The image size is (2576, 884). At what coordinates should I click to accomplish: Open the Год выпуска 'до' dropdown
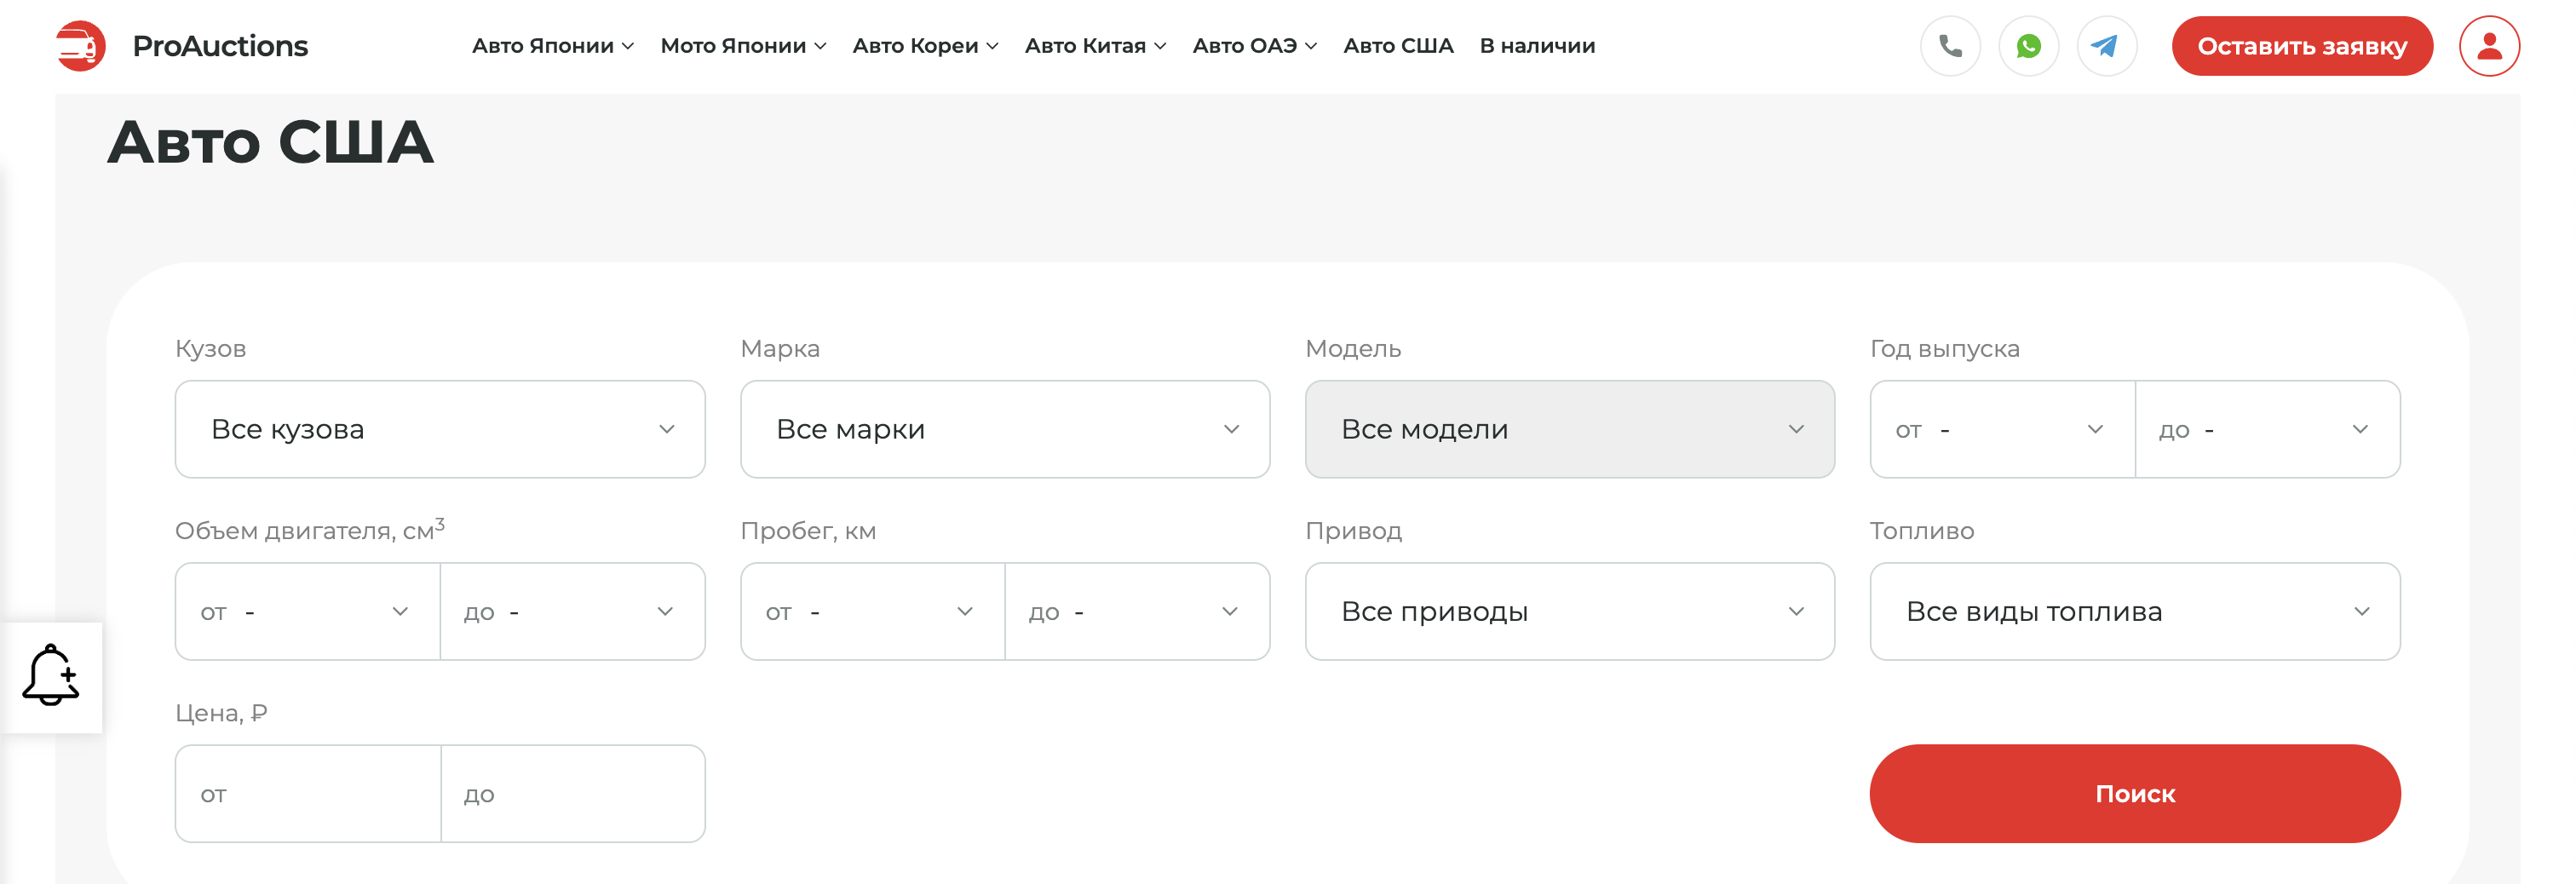pyautogui.click(x=2268, y=429)
